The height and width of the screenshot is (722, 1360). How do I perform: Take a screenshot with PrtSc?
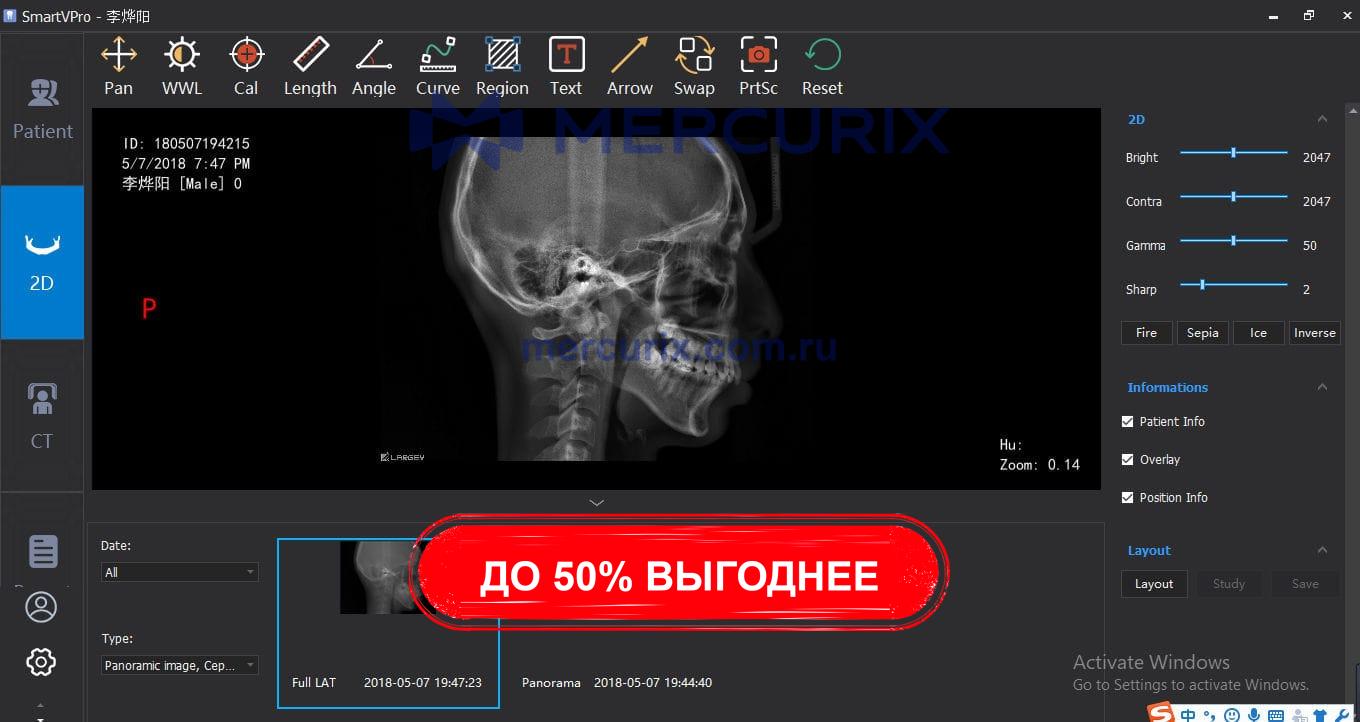click(x=758, y=67)
